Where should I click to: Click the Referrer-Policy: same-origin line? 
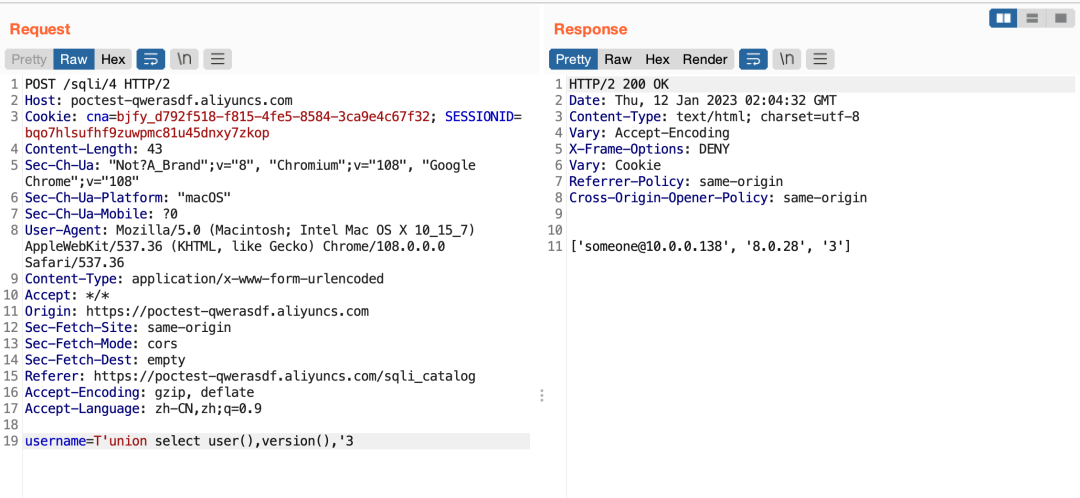[x=676, y=182]
